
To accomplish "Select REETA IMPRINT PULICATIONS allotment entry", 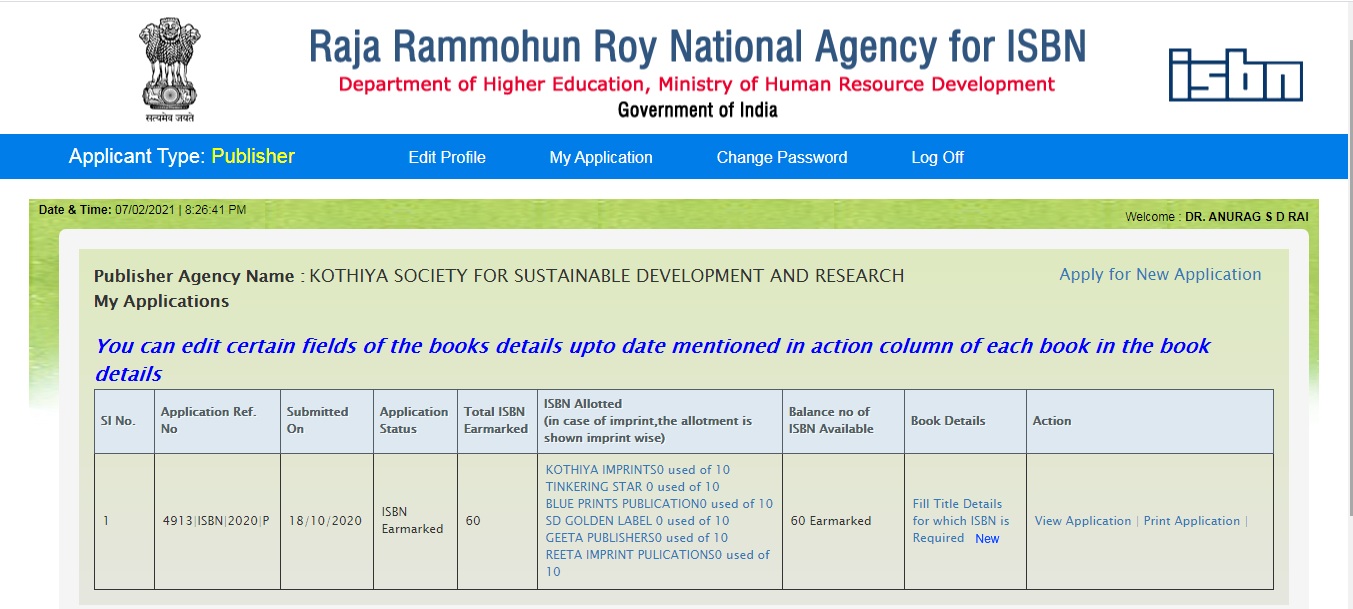I will [x=658, y=563].
